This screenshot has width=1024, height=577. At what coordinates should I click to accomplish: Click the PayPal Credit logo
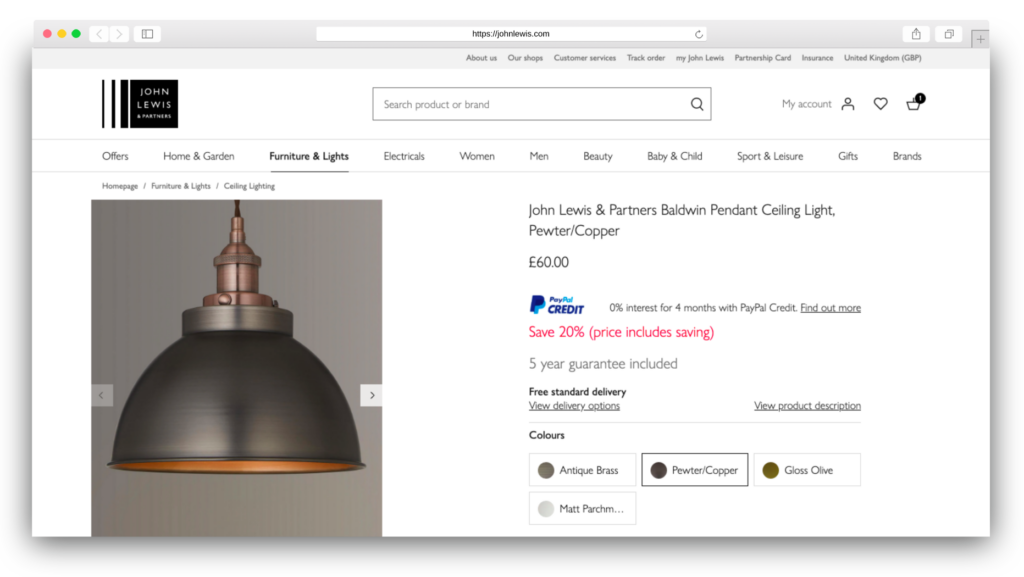click(x=557, y=306)
